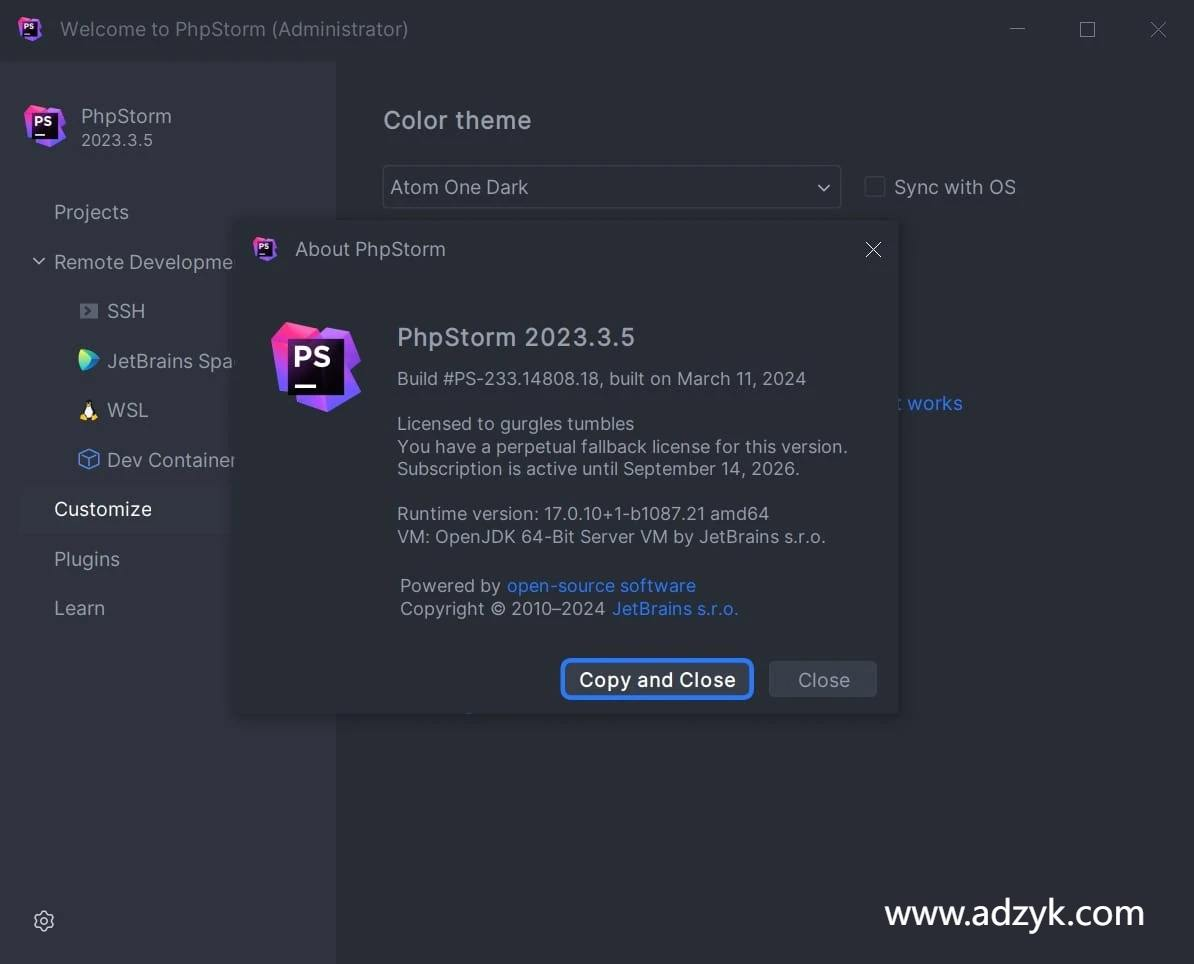This screenshot has width=1194, height=964.
Task: Open the Projects tab
Action: click(x=91, y=212)
